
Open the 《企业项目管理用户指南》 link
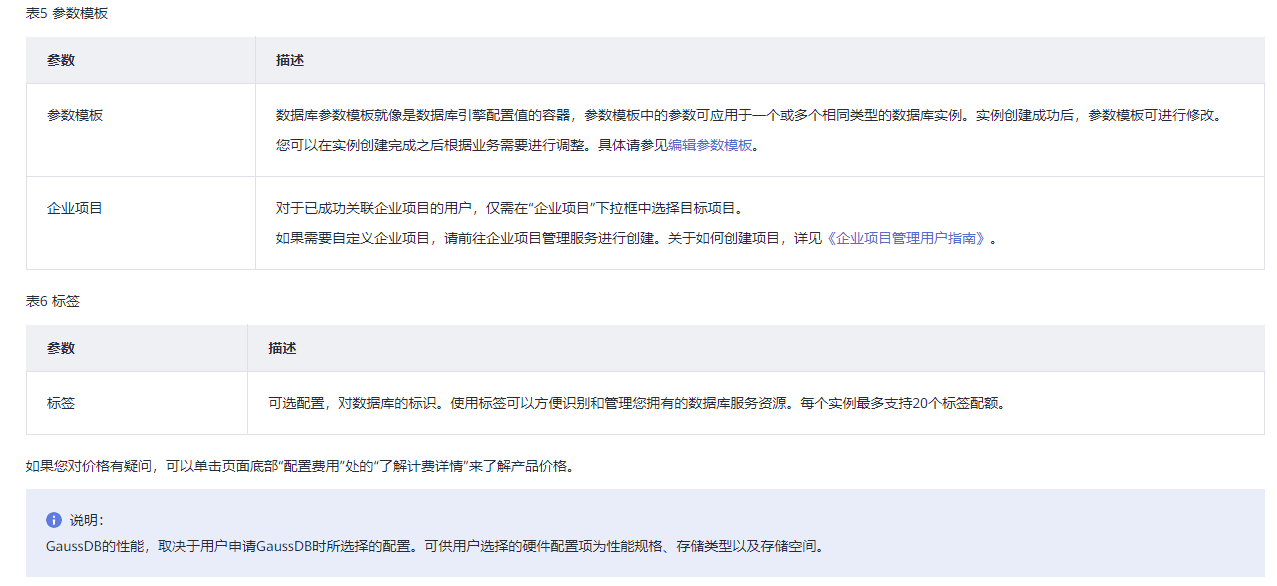(907, 238)
